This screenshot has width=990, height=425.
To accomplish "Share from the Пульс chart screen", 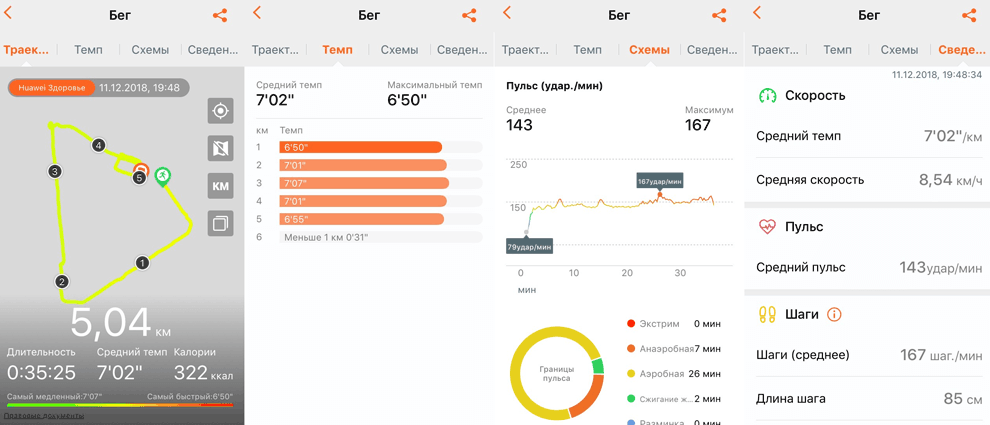I will (718, 15).
